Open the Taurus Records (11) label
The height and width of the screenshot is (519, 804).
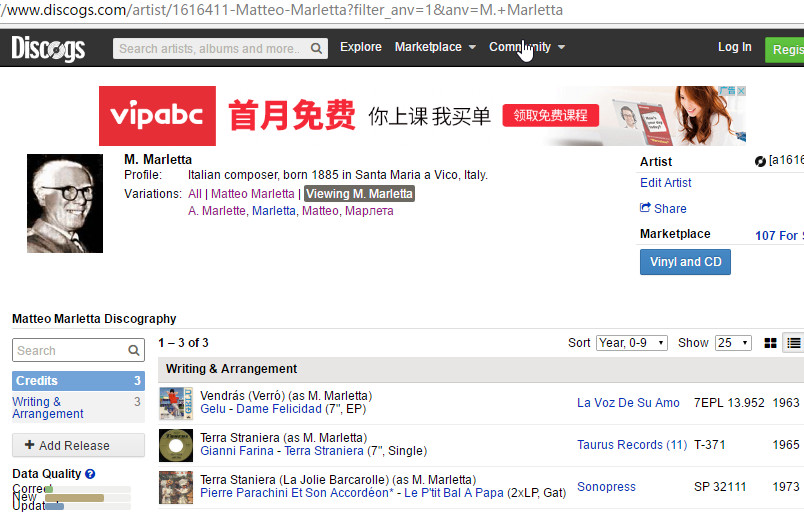[632, 445]
